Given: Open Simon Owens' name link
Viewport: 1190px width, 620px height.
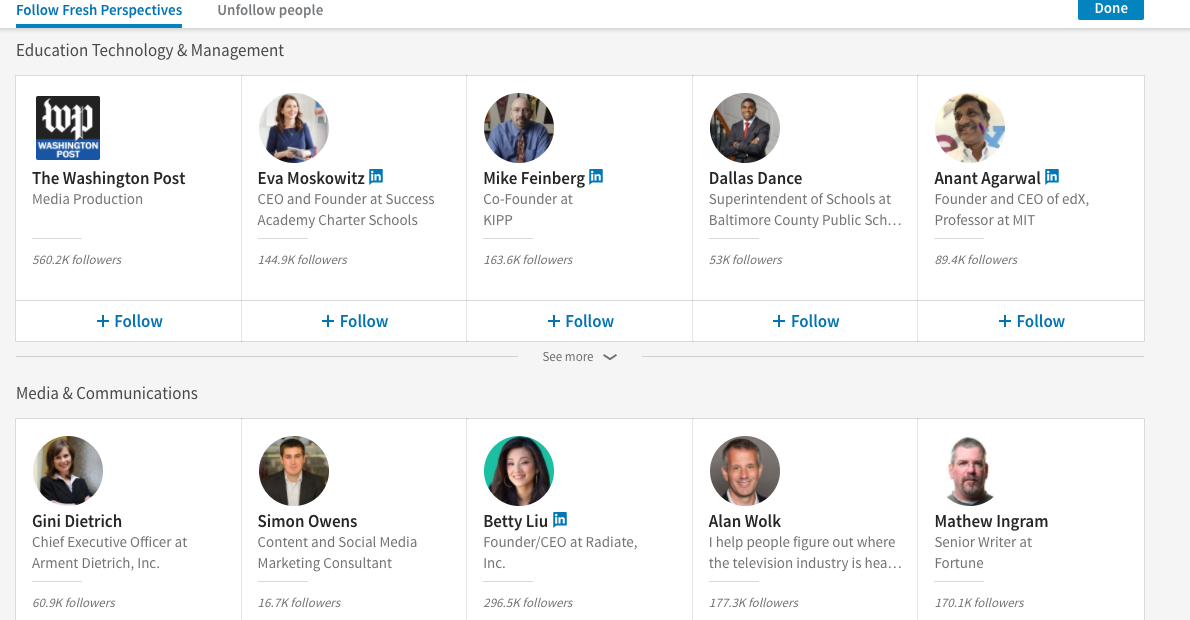Looking at the screenshot, I should pyautogui.click(x=307, y=521).
